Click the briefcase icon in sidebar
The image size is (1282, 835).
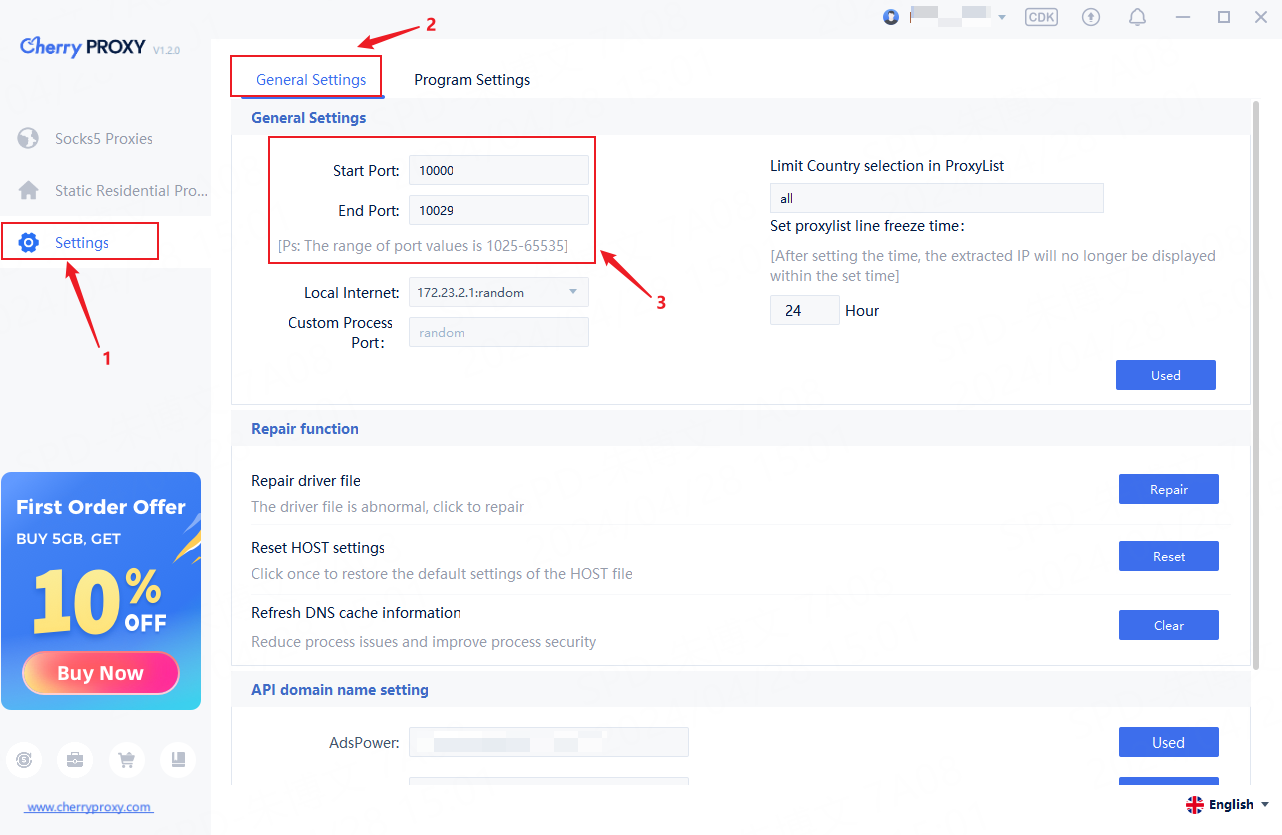click(x=75, y=760)
